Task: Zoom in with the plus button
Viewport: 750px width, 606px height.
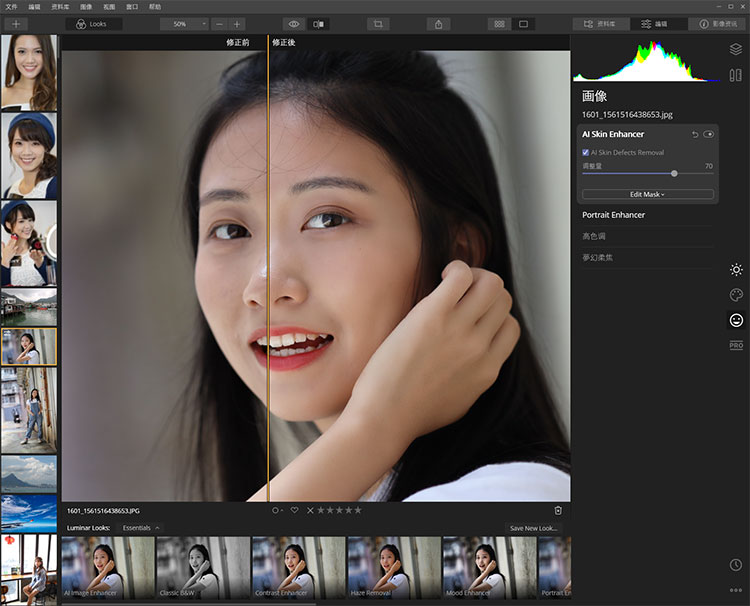Action: coord(237,24)
